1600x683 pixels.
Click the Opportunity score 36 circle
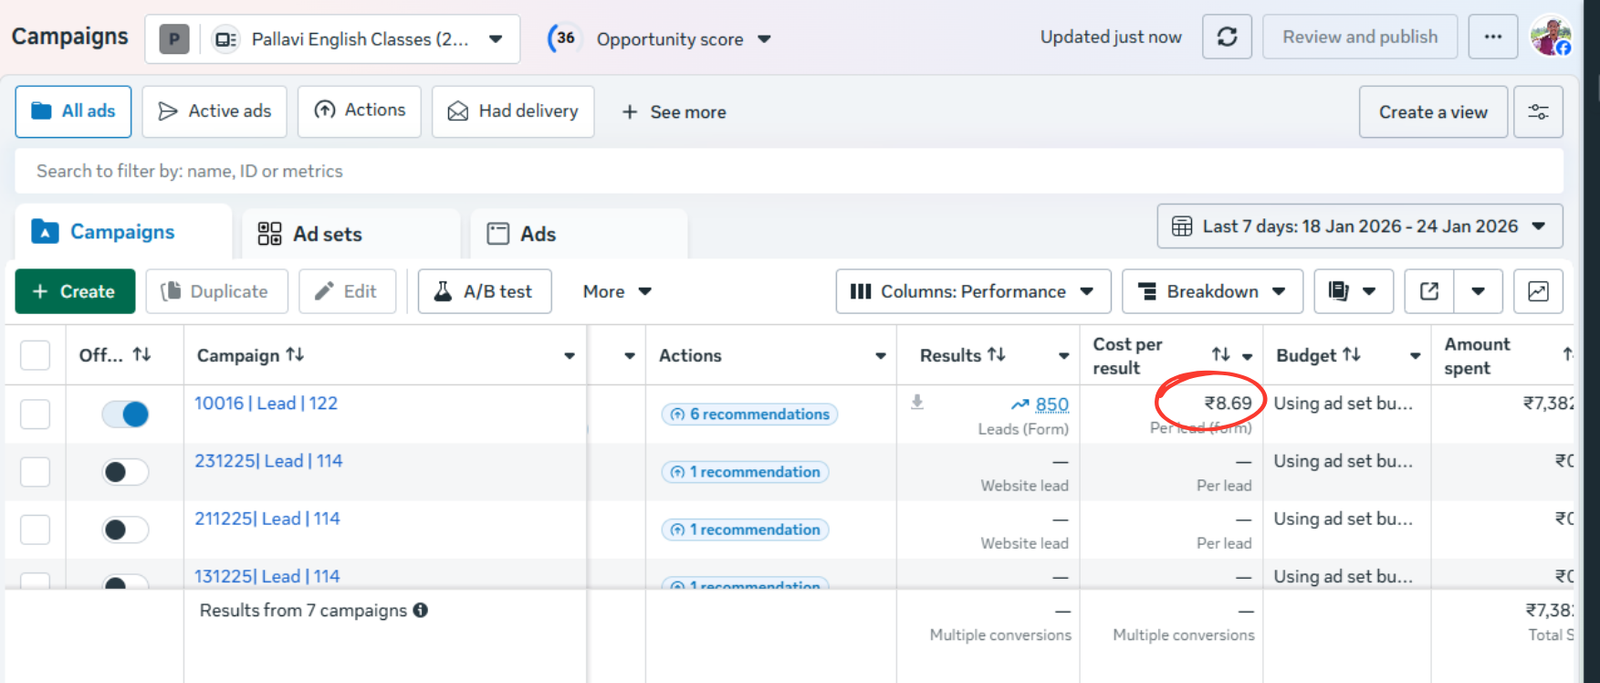pyautogui.click(x=565, y=38)
